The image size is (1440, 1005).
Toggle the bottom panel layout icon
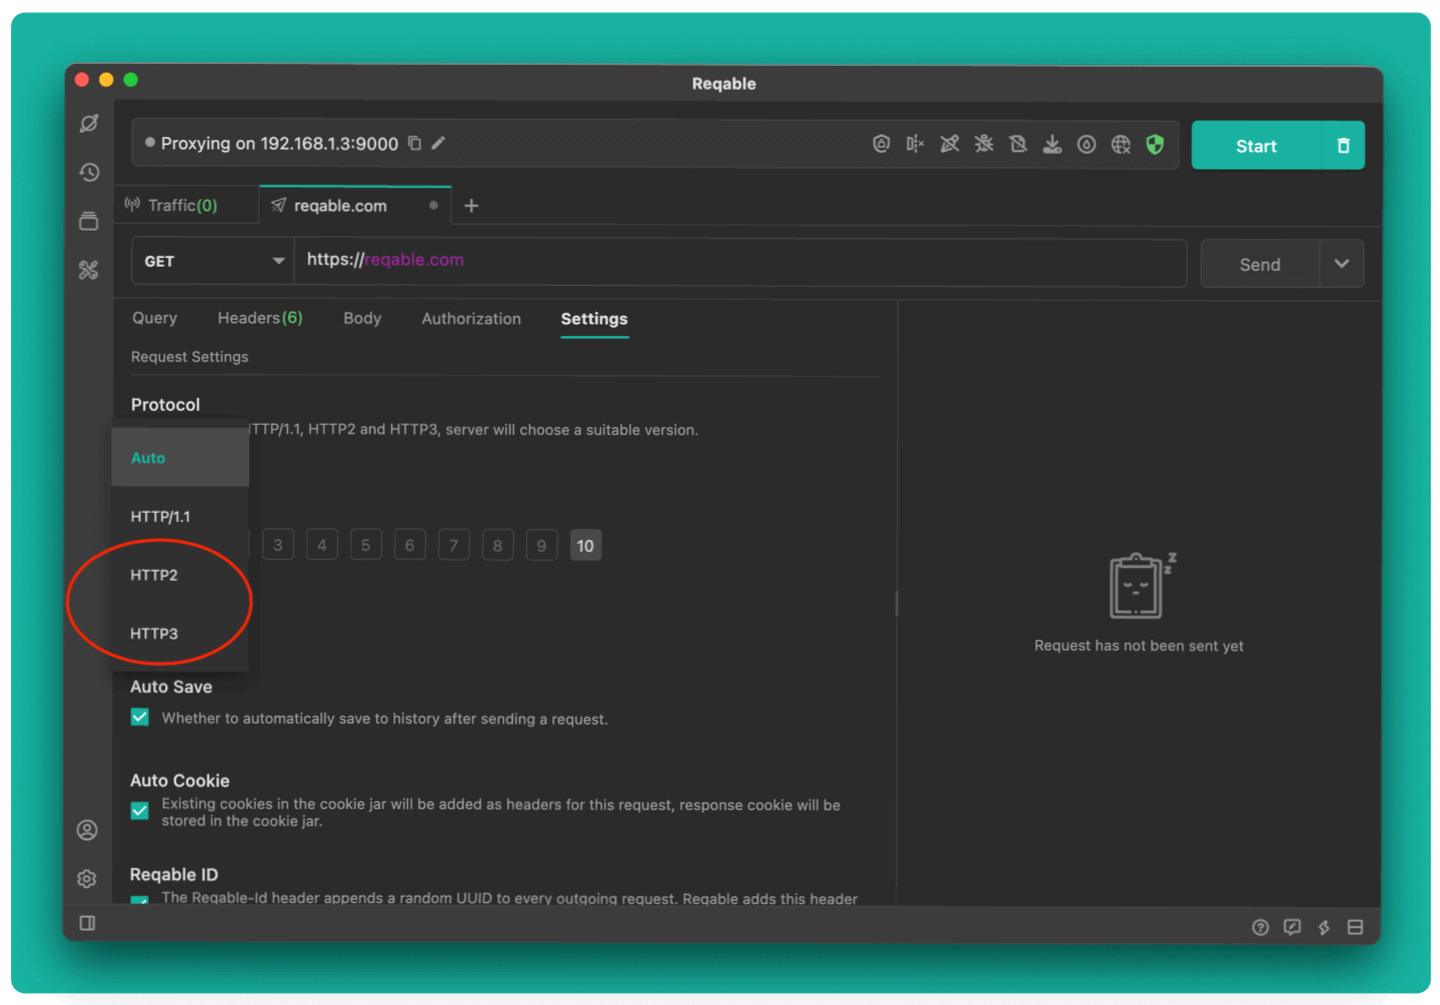(x=1355, y=927)
